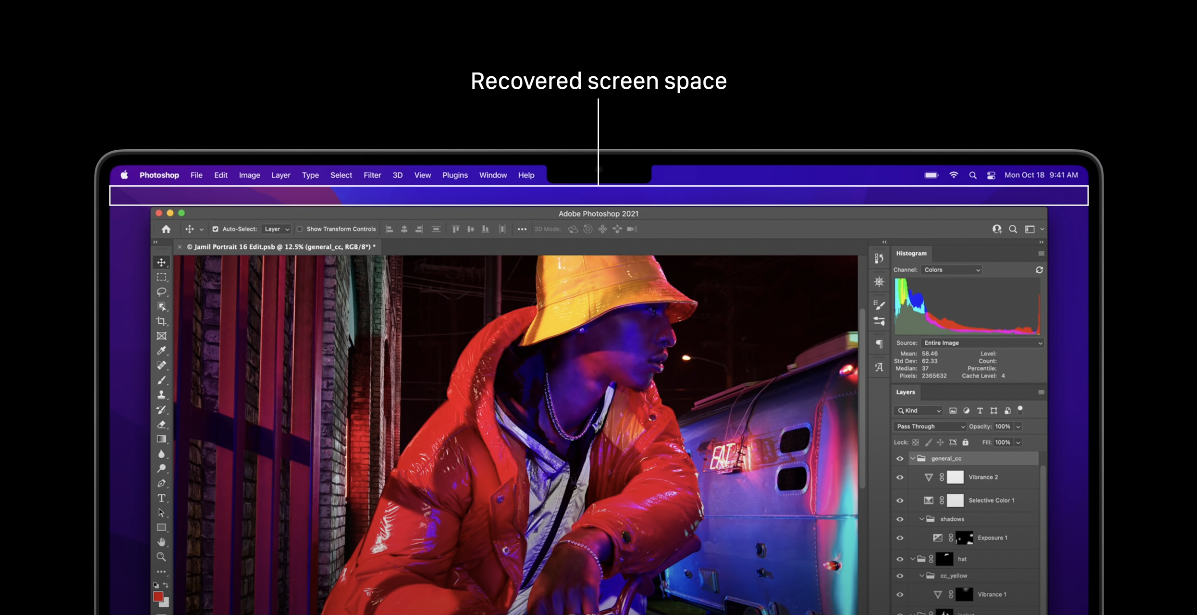1197x615 pixels.
Task: Select the Object Selection tool
Action: 161,307
